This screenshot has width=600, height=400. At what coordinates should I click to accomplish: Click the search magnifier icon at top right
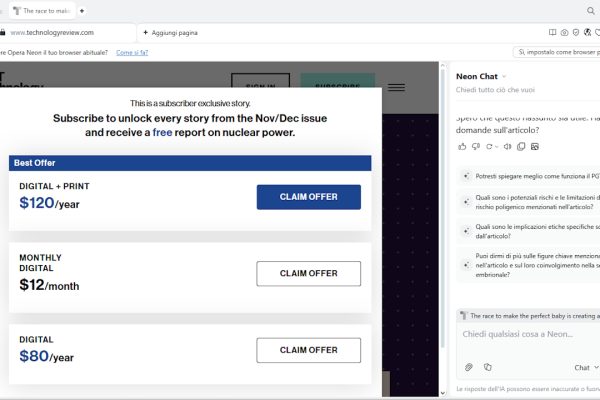click(591, 11)
